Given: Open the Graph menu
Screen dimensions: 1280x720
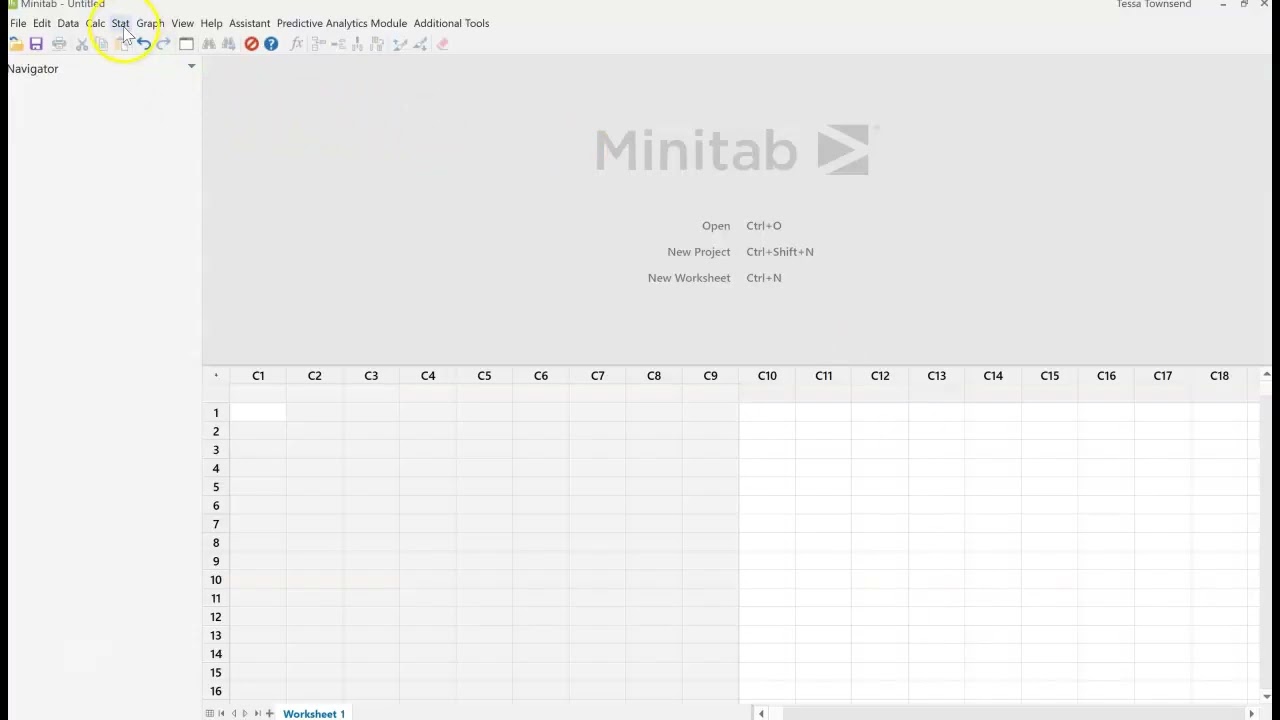Looking at the screenshot, I should pos(150,23).
